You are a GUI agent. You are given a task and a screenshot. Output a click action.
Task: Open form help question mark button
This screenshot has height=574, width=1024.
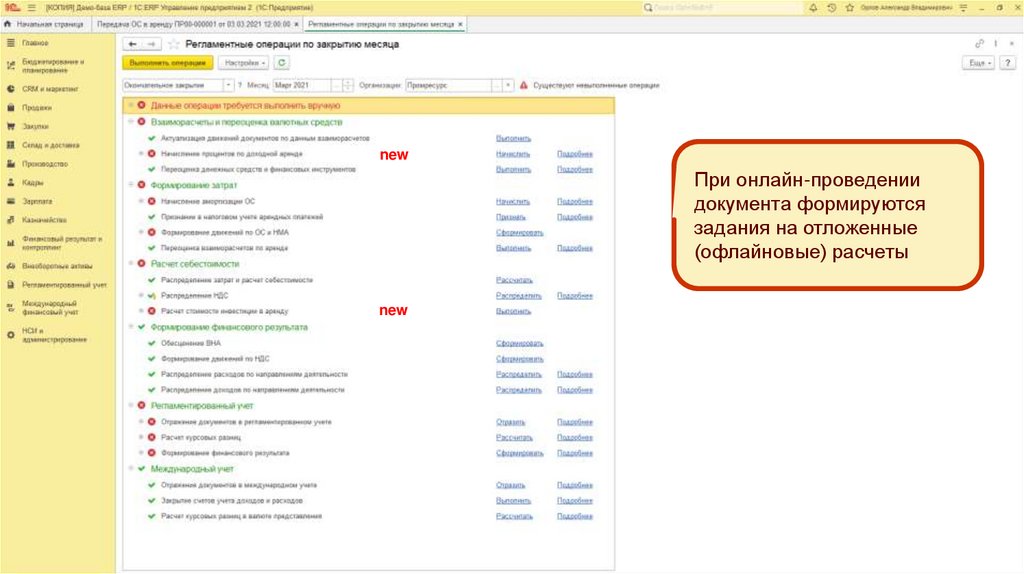click(x=1008, y=63)
